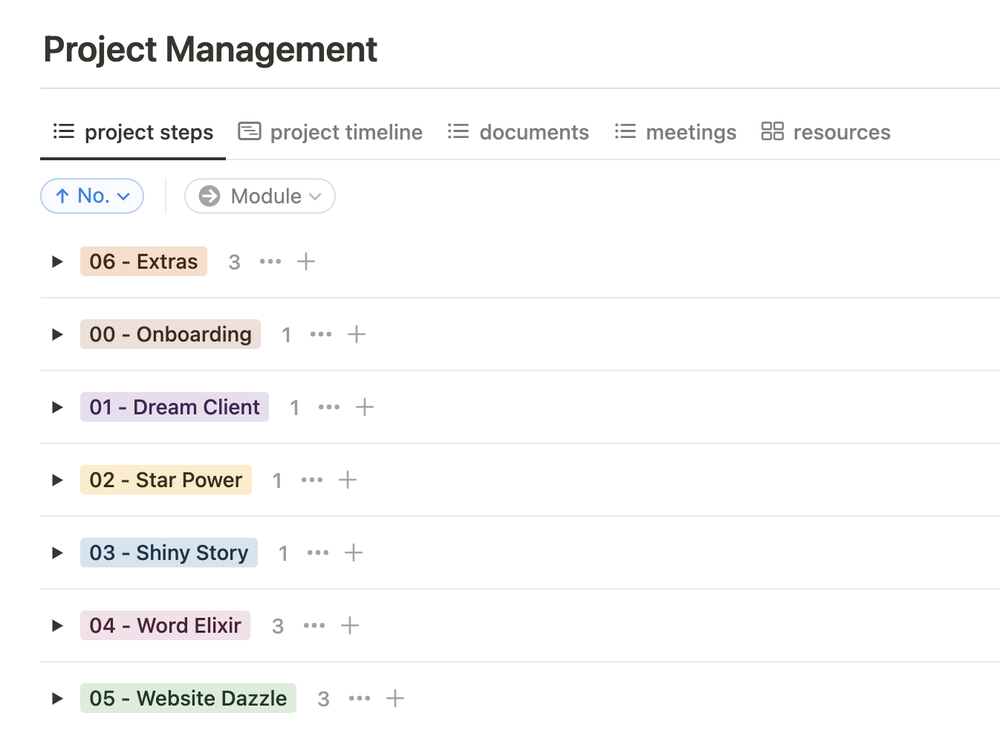Add a new item to 05 - Website Dazzle
The height and width of the screenshot is (747, 1000).
click(x=395, y=699)
